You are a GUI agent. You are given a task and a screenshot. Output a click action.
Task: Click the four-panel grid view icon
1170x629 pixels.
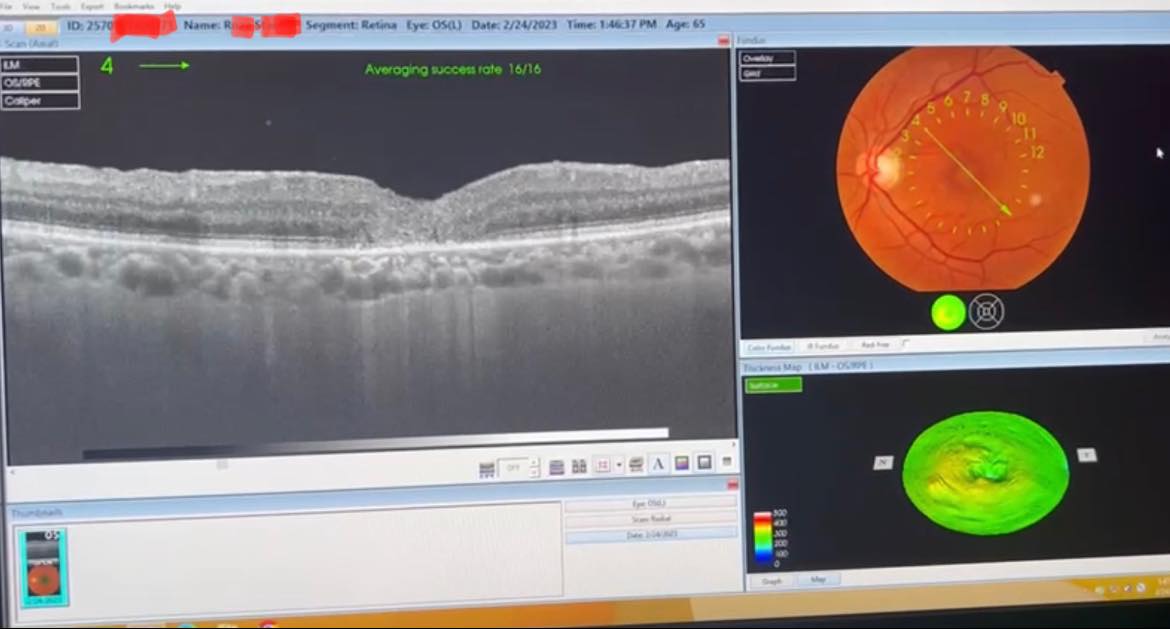click(580, 466)
